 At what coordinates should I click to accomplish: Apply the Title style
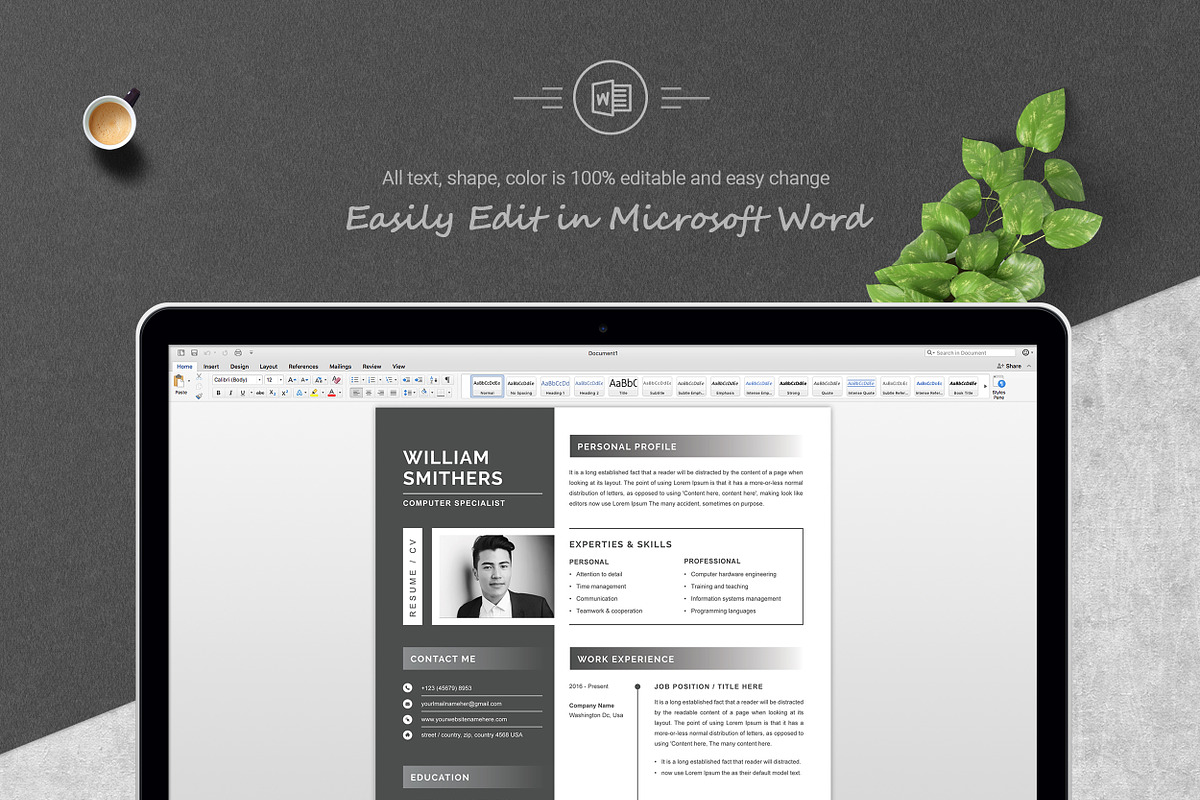623,386
